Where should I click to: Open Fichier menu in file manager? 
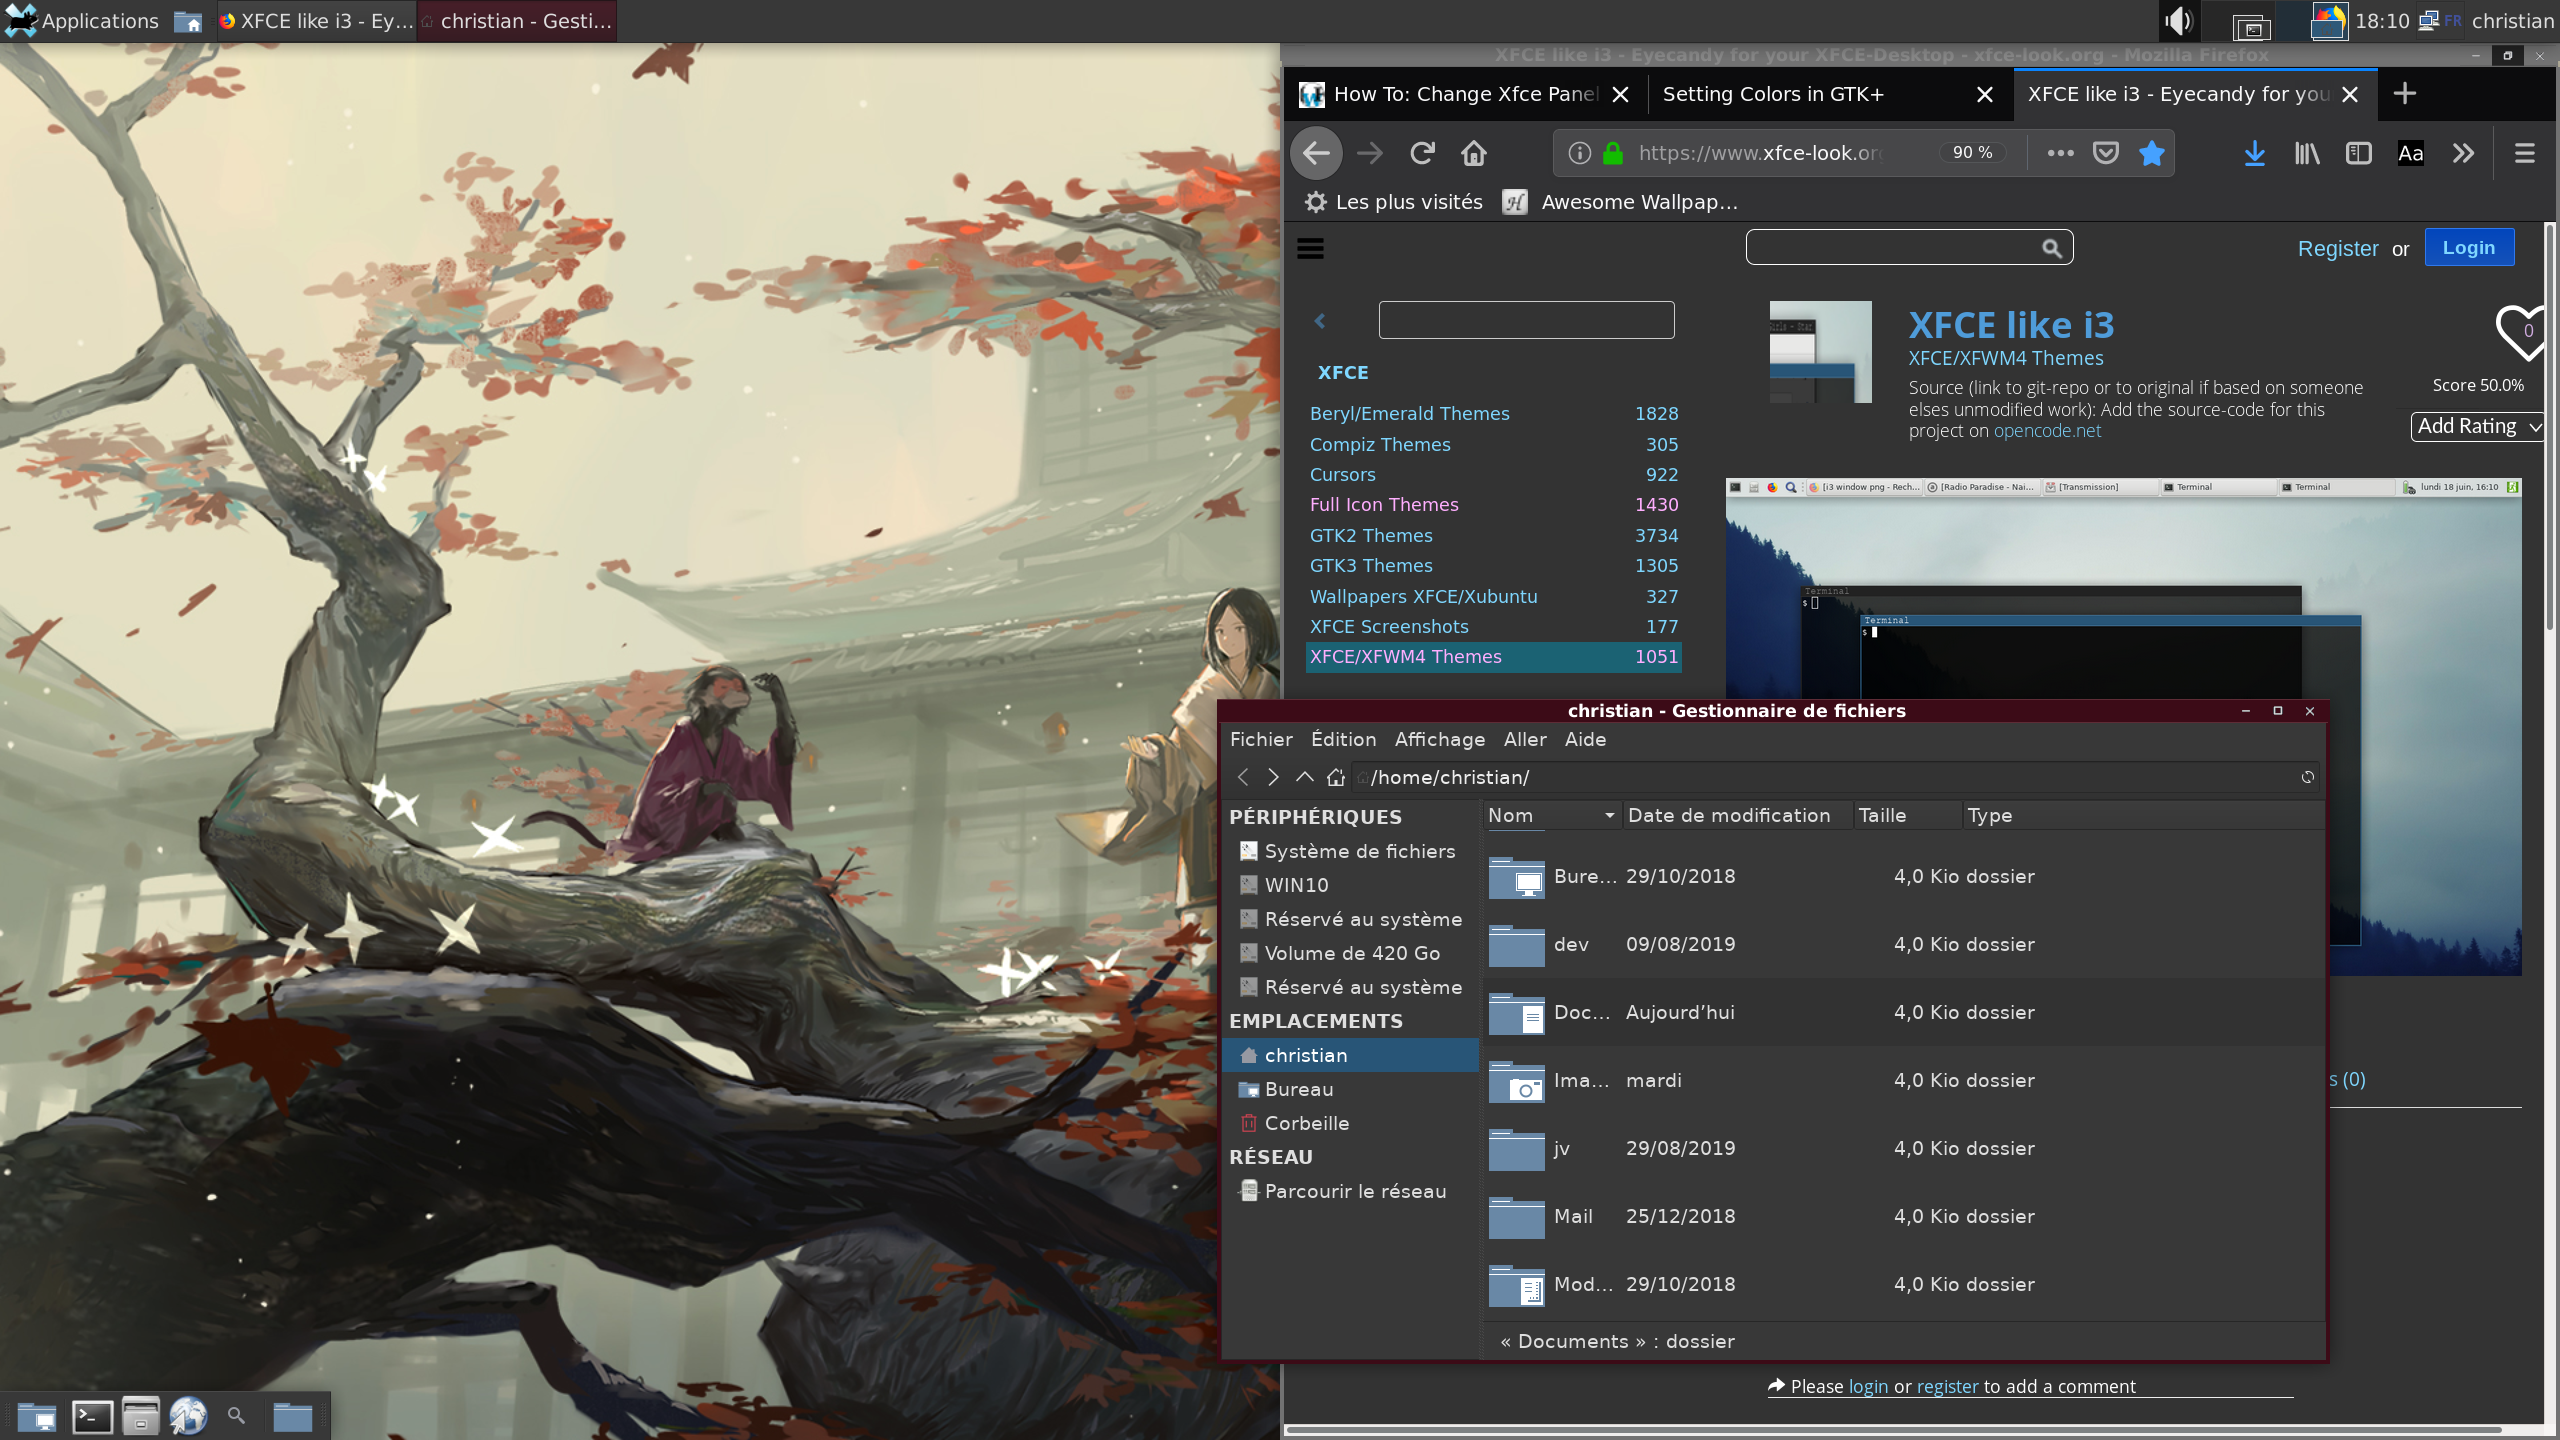click(x=1261, y=739)
